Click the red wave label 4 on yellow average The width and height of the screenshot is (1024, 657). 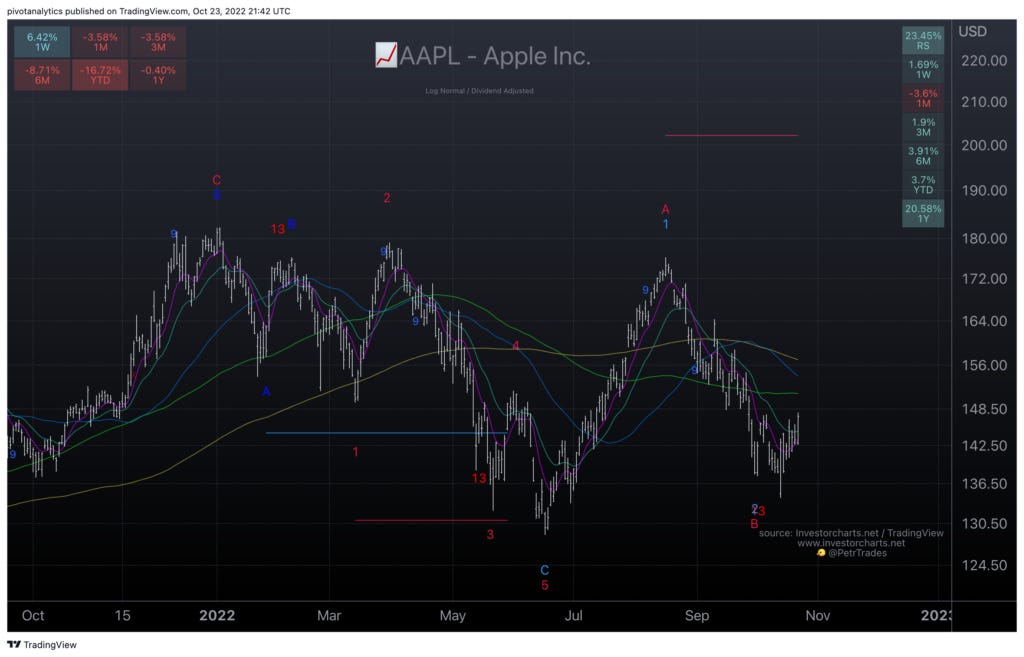[x=516, y=345]
